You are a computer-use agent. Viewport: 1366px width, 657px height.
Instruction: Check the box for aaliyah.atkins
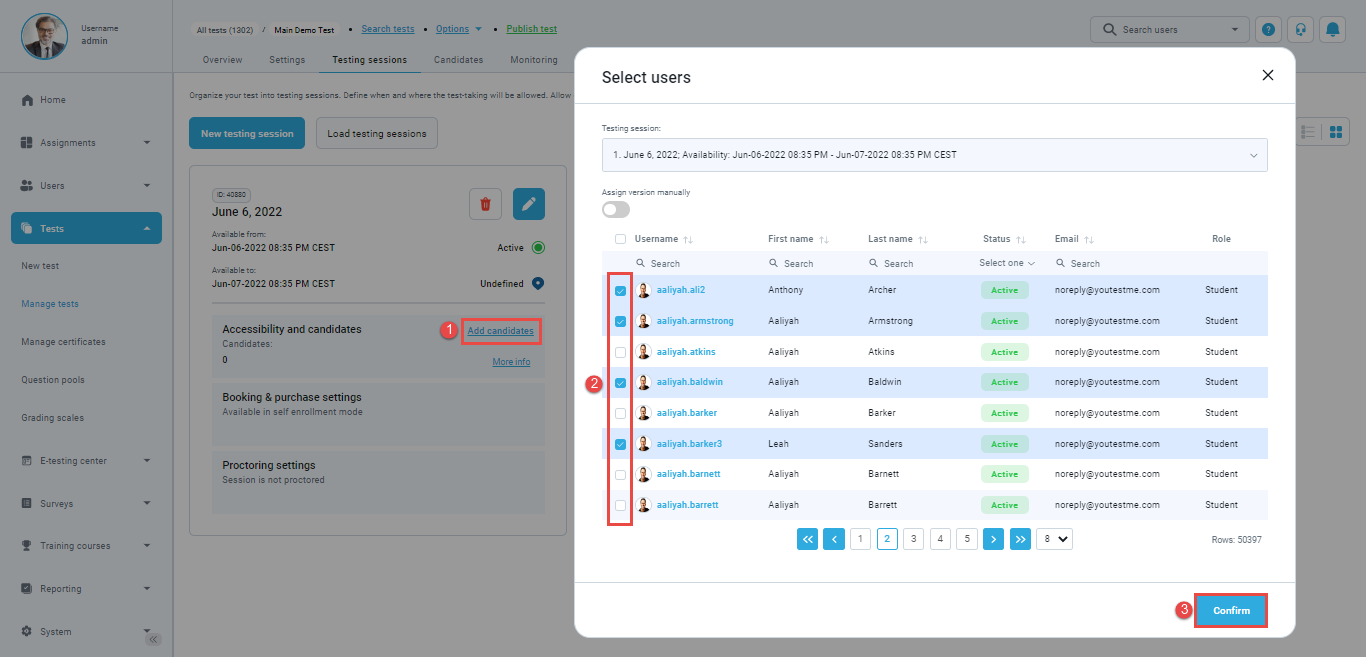pos(621,352)
